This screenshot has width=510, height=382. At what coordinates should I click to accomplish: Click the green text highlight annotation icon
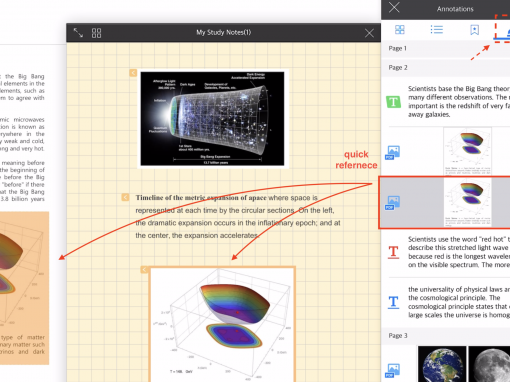[x=393, y=102]
